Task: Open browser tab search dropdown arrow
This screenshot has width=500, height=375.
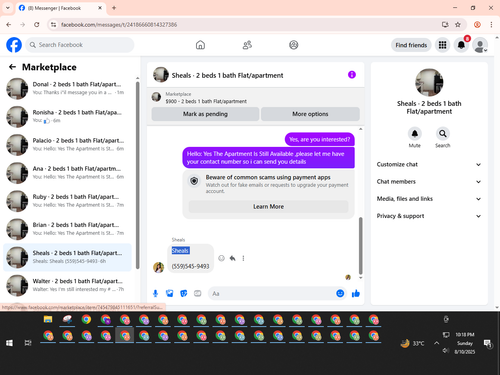Action: pyautogui.click(x=8, y=8)
